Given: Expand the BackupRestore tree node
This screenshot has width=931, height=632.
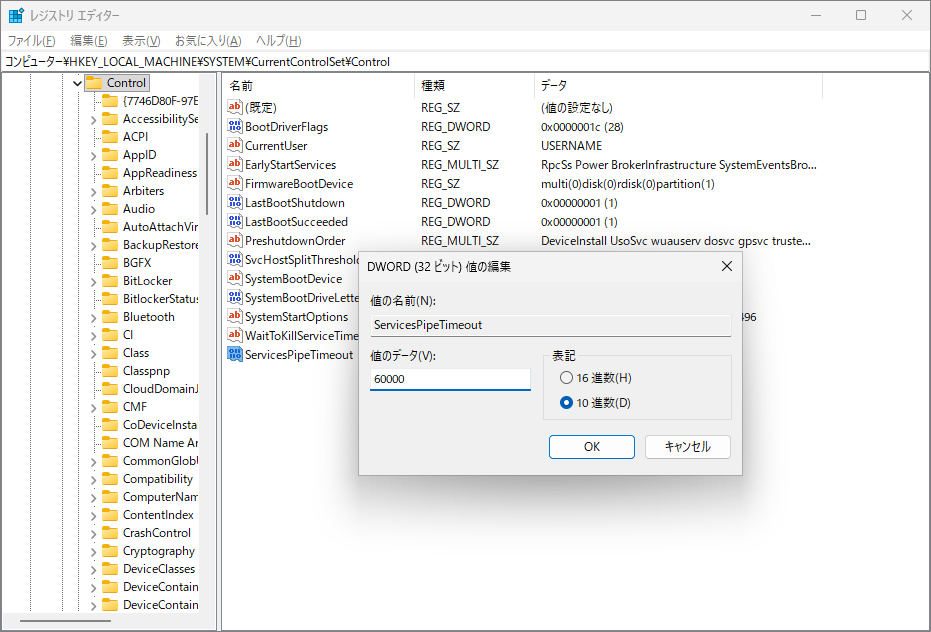Looking at the screenshot, I should [x=93, y=246].
